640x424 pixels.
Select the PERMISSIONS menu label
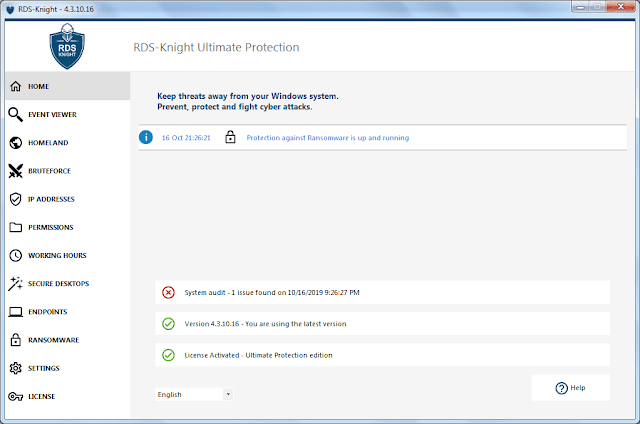(x=51, y=227)
